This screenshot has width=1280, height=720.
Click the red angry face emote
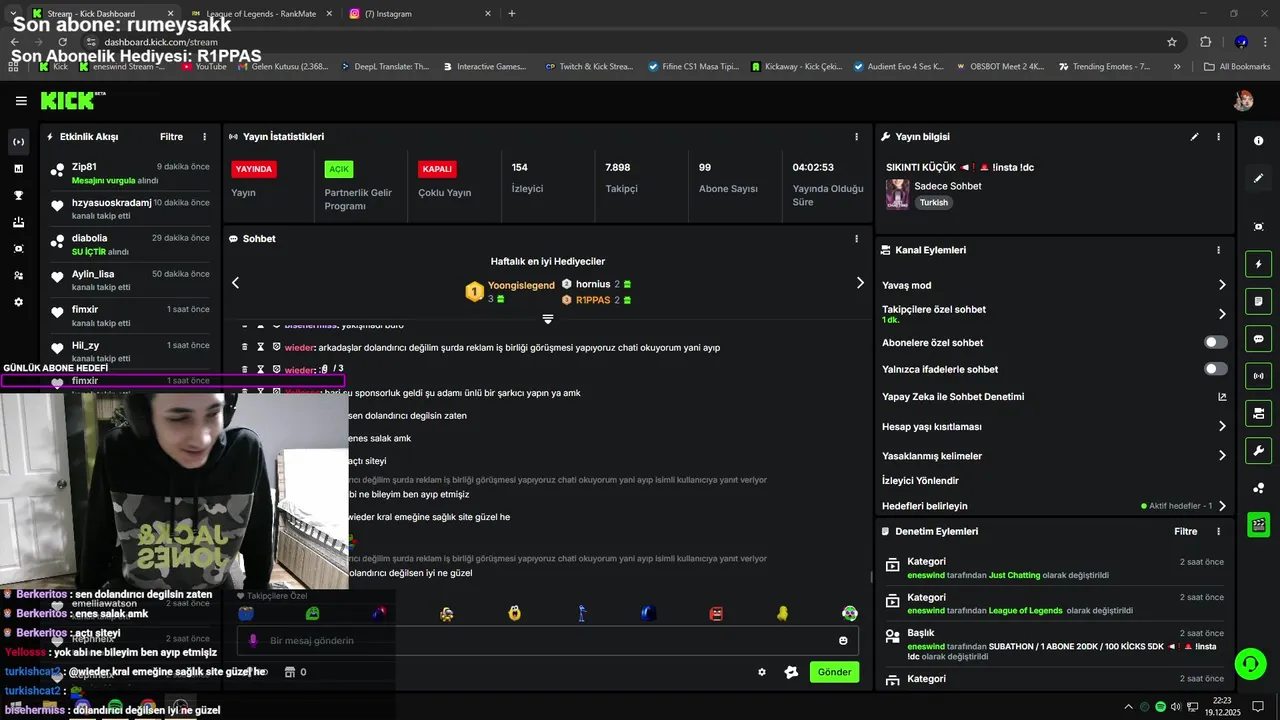[x=716, y=614]
